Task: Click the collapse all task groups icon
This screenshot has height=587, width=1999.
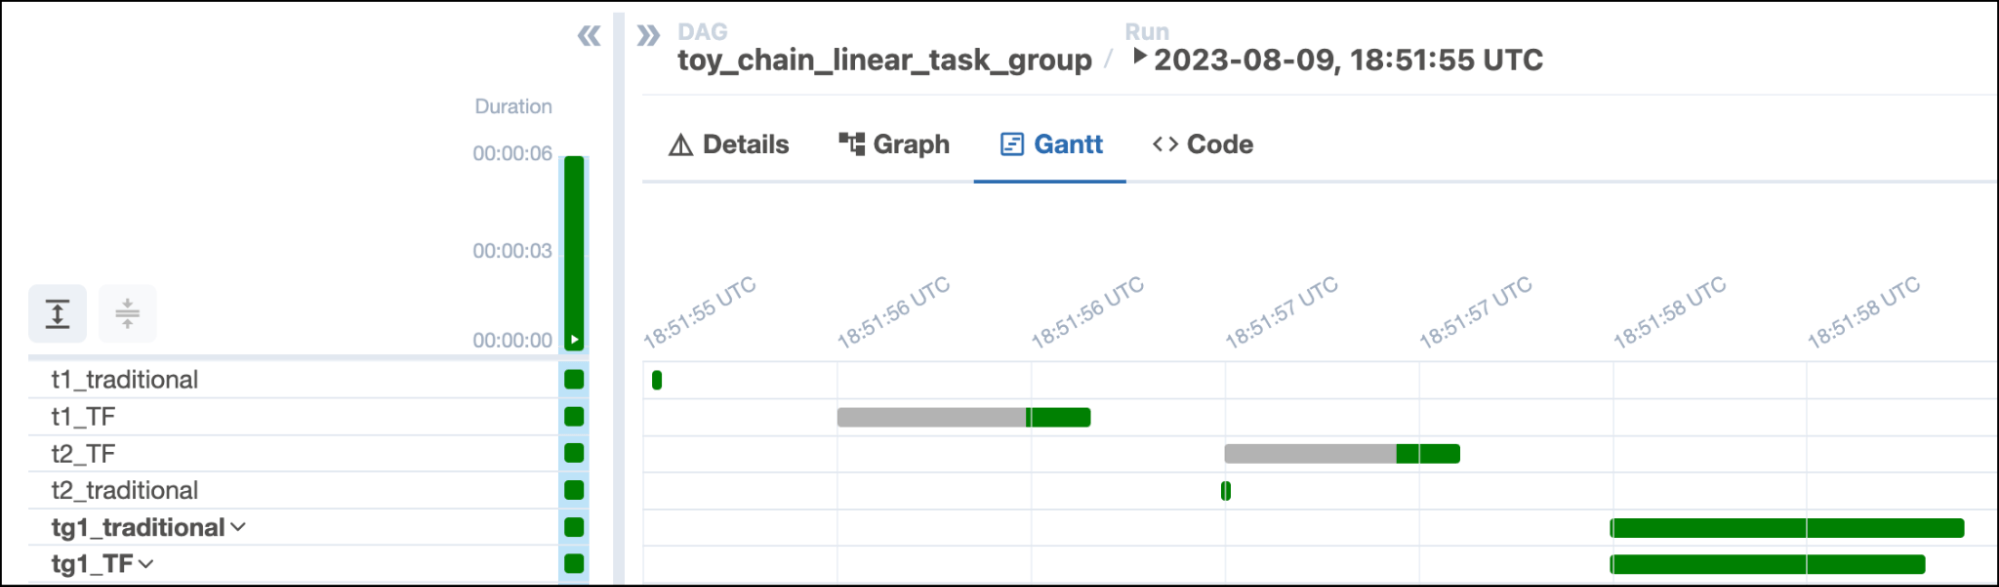Action: pyautogui.click(x=127, y=314)
